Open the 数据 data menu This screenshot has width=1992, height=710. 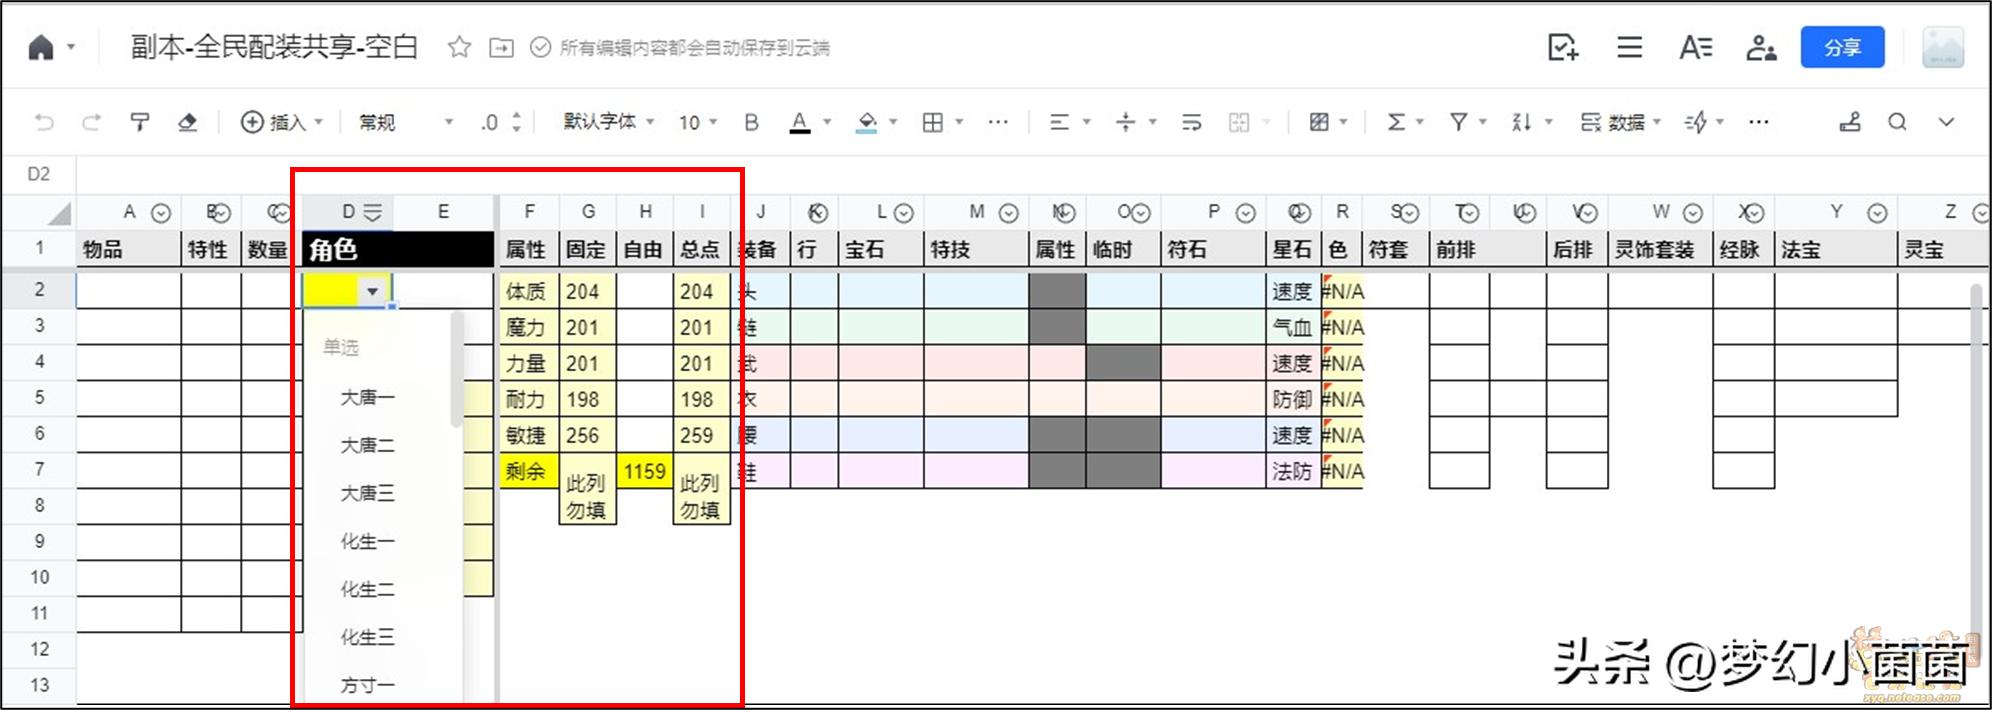pyautogui.click(x=1620, y=122)
